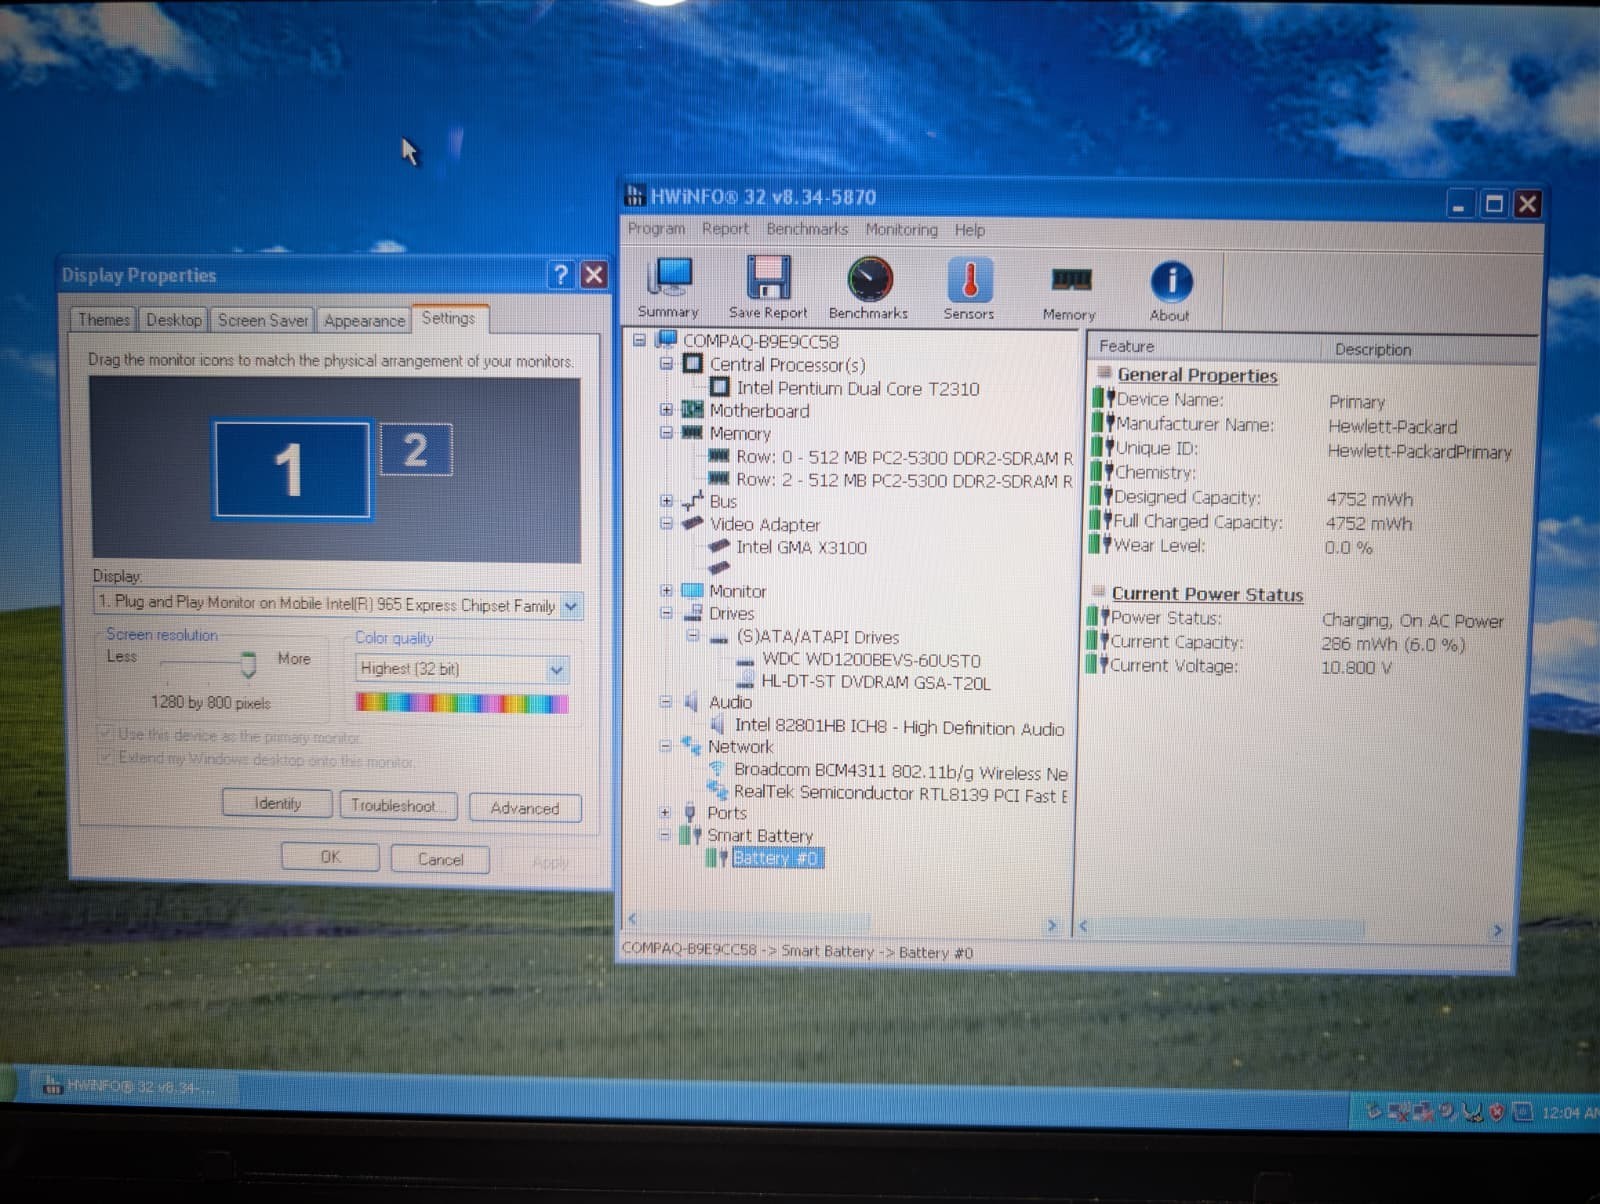Select memory Row: 0 - 512 MB entry
Screen dimensions: 1600x1204
[x=904, y=458]
